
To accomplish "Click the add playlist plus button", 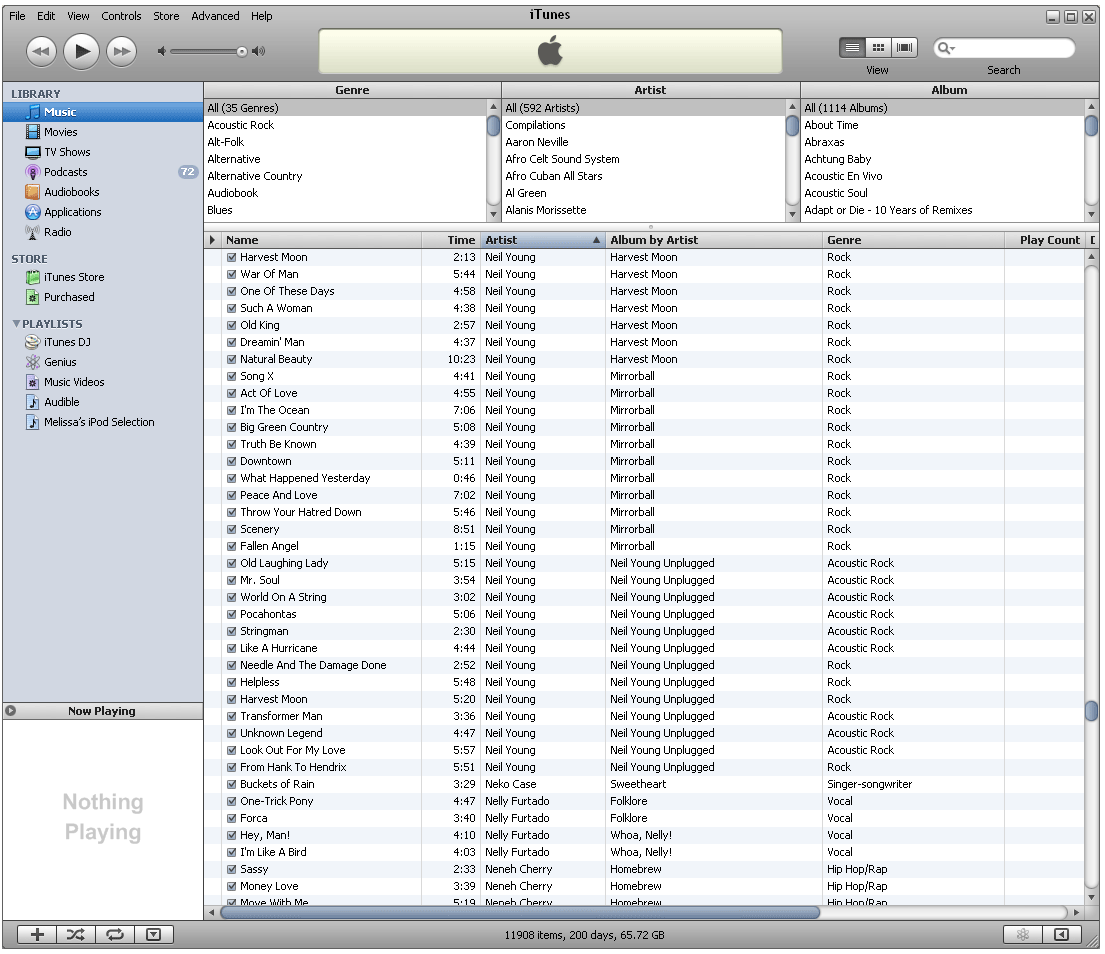I will pos(37,935).
